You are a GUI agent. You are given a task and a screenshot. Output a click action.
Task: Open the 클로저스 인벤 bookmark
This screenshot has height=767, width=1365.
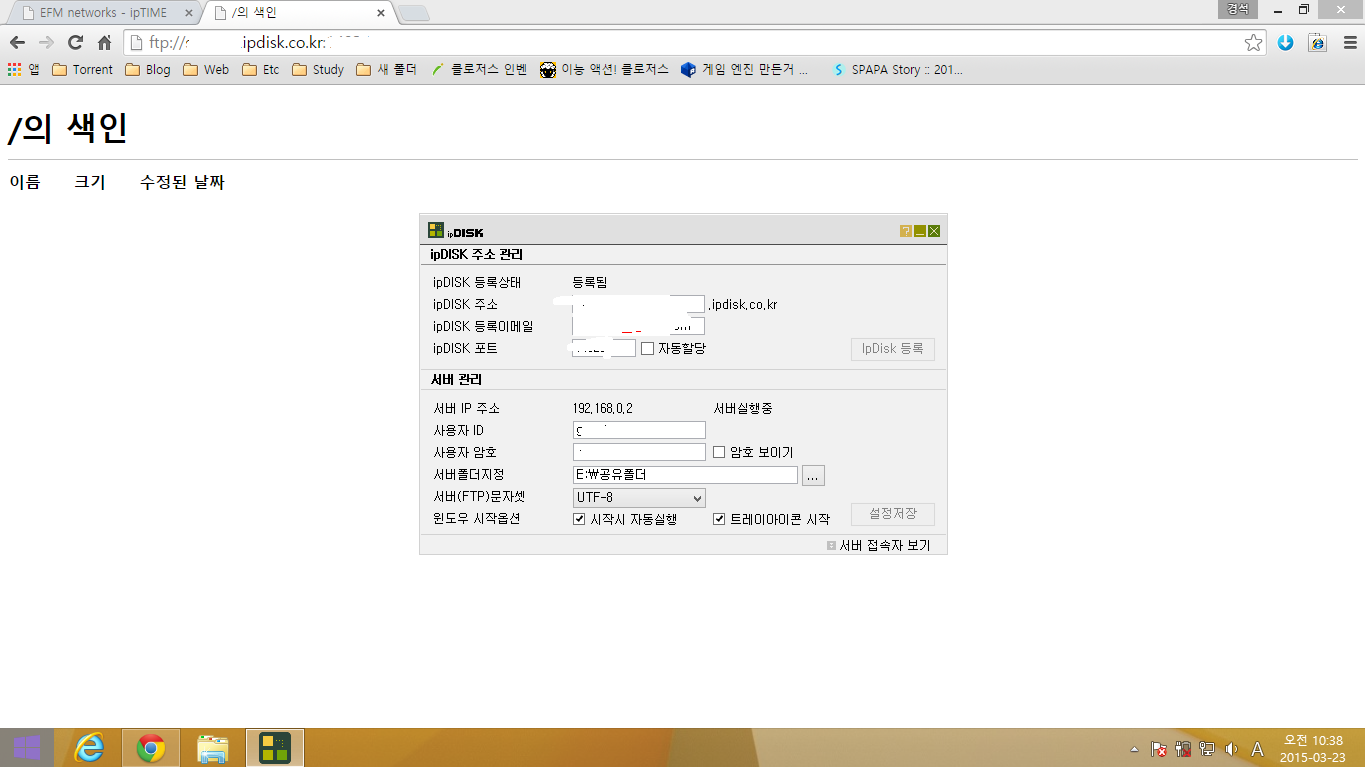[x=479, y=70]
